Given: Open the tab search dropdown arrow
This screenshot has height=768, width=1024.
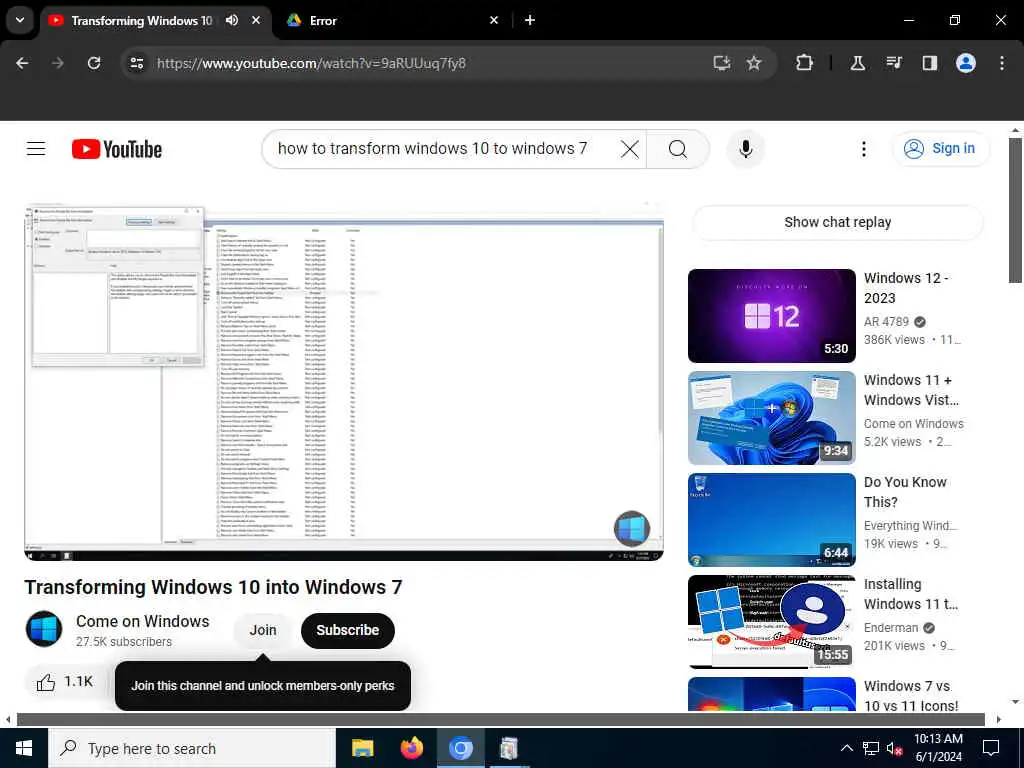Looking at the screenshot, I should coord(20,20).
